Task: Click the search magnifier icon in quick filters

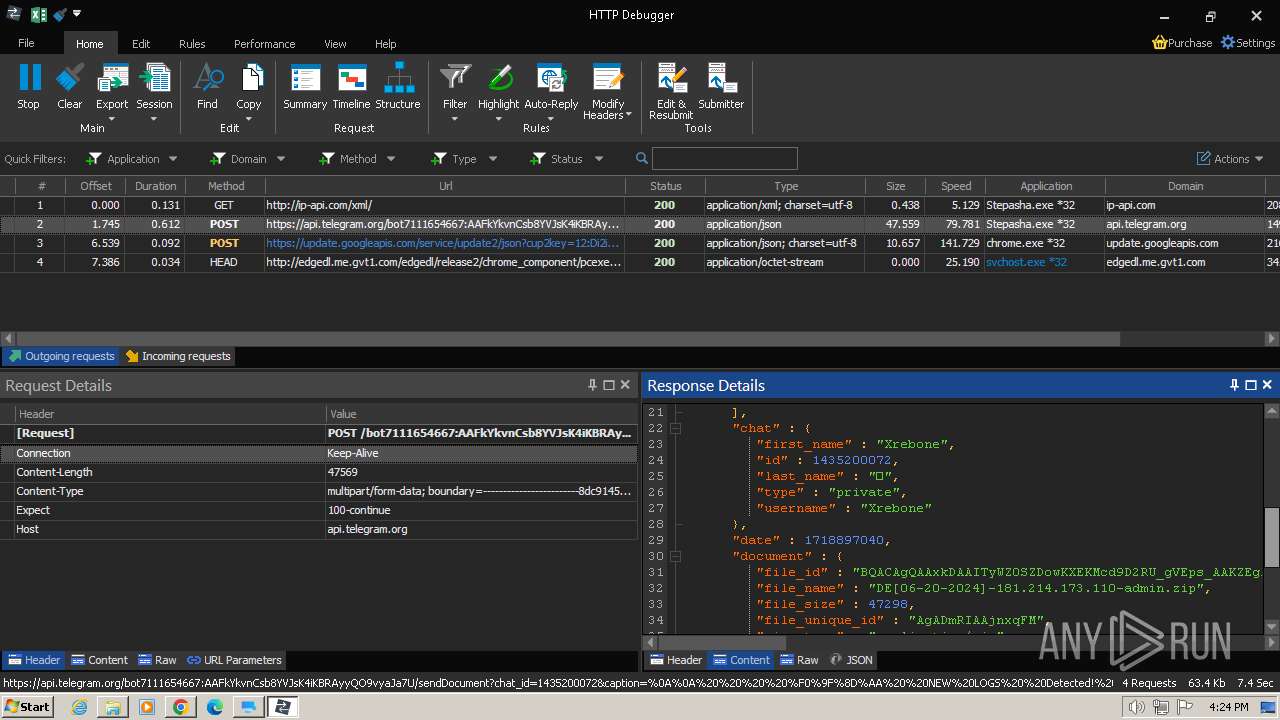Action: click(642, 158)
